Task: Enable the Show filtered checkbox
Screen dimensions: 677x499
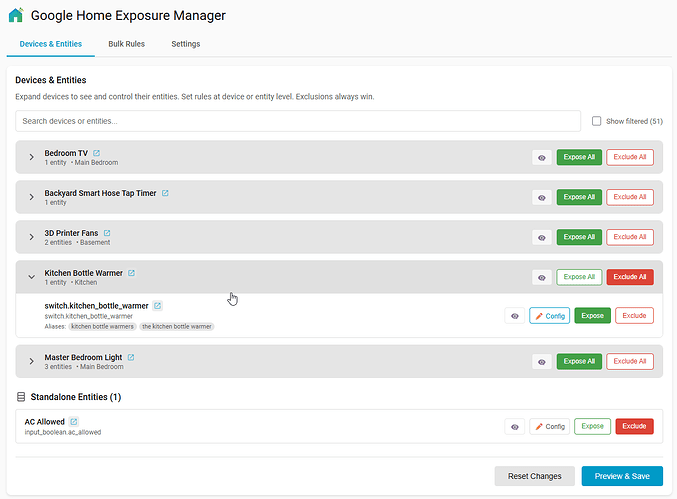Action: pyautogui.click(x=597, y=121)
